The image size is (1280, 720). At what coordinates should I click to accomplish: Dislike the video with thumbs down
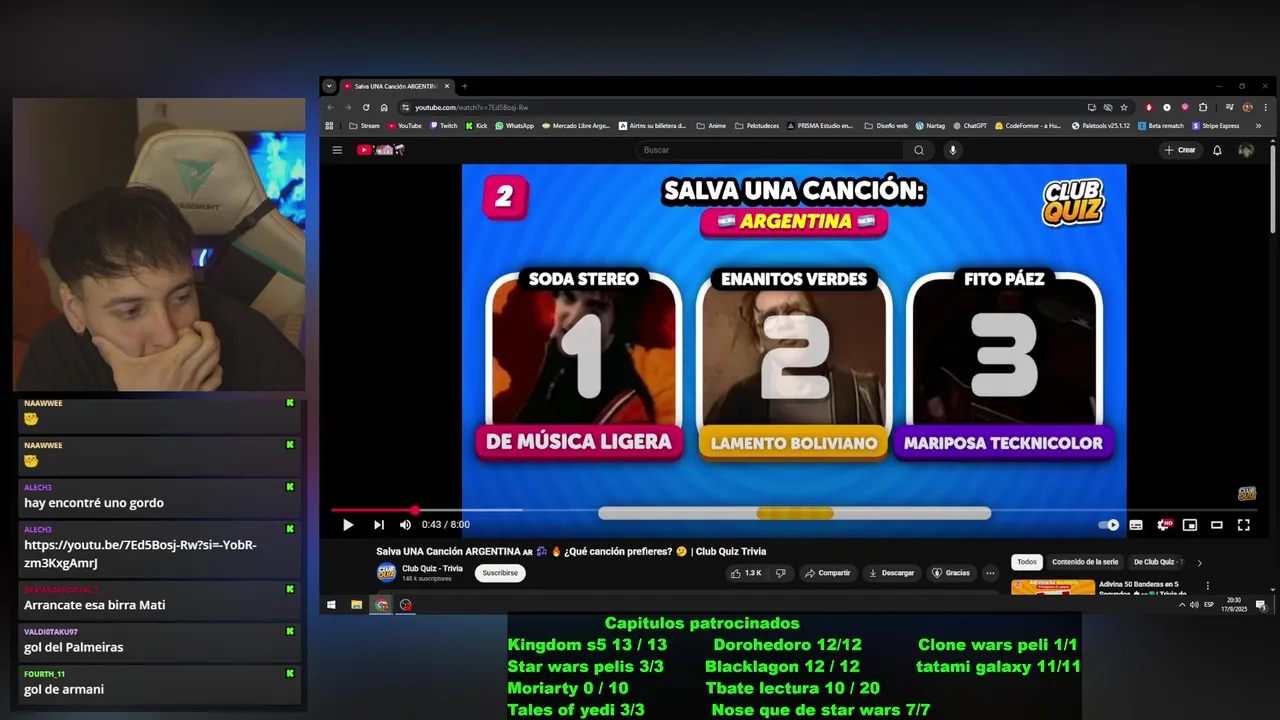coord(781,573)
